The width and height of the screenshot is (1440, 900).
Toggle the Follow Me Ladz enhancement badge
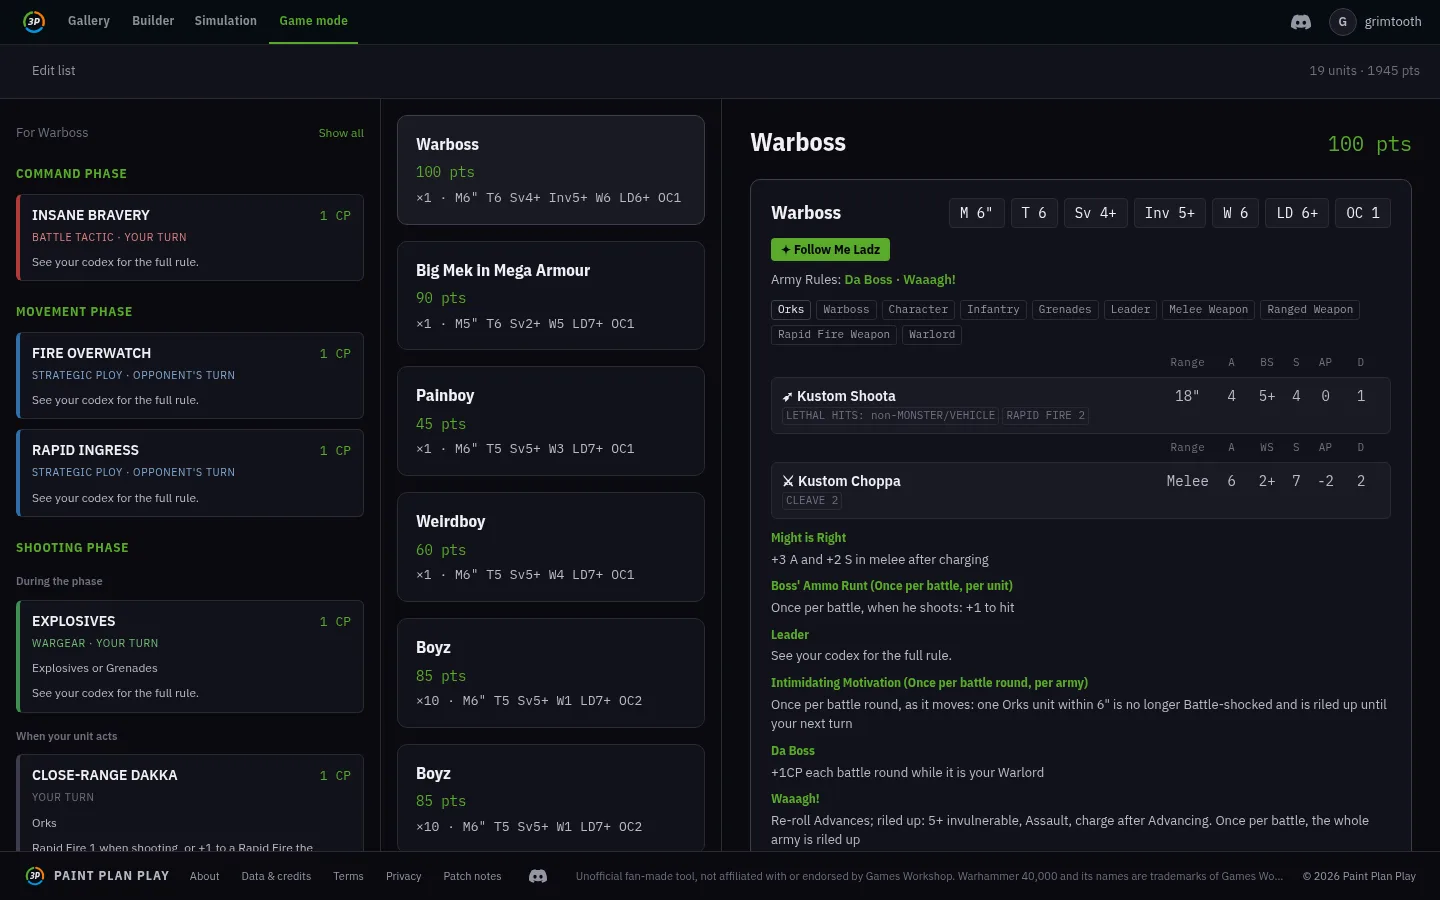830,250
